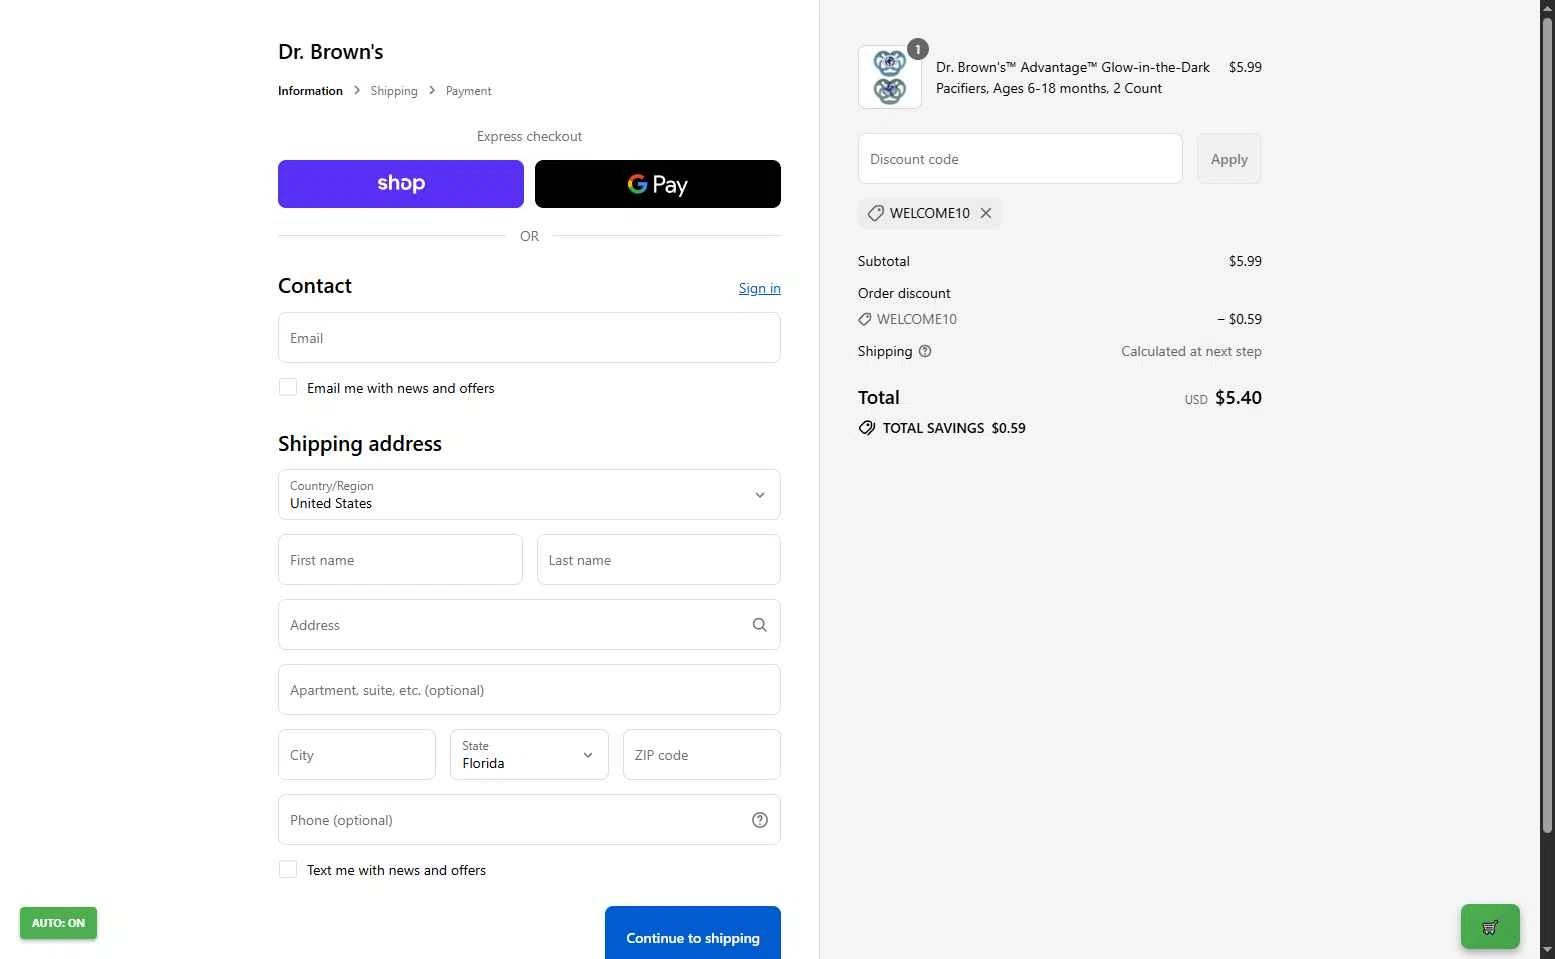This screenshot has width=1555, height=959.
Task: Go to the Shipping breadcrumb step
Action: coord(394,91)
